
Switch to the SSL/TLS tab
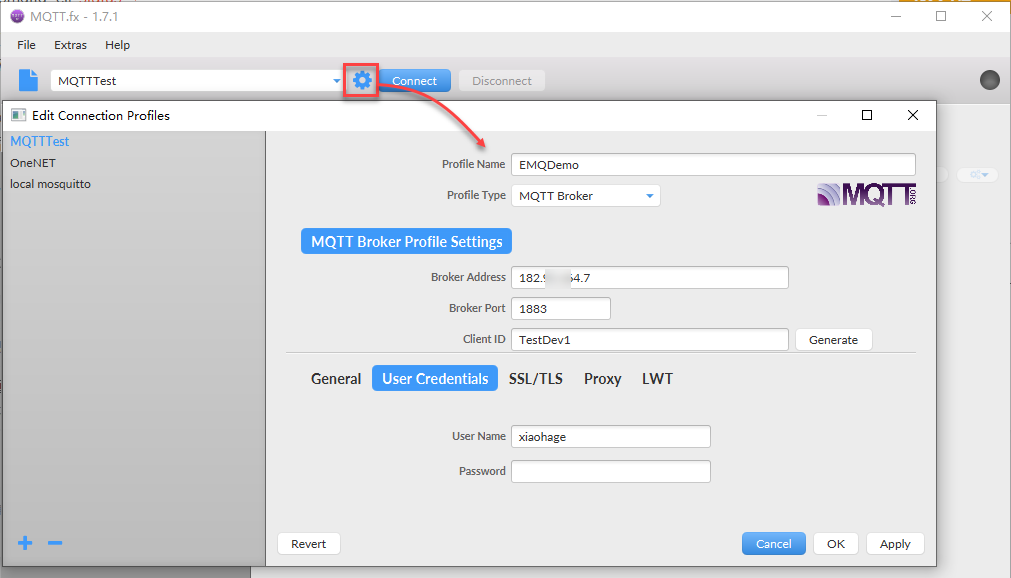click(536, 379)
